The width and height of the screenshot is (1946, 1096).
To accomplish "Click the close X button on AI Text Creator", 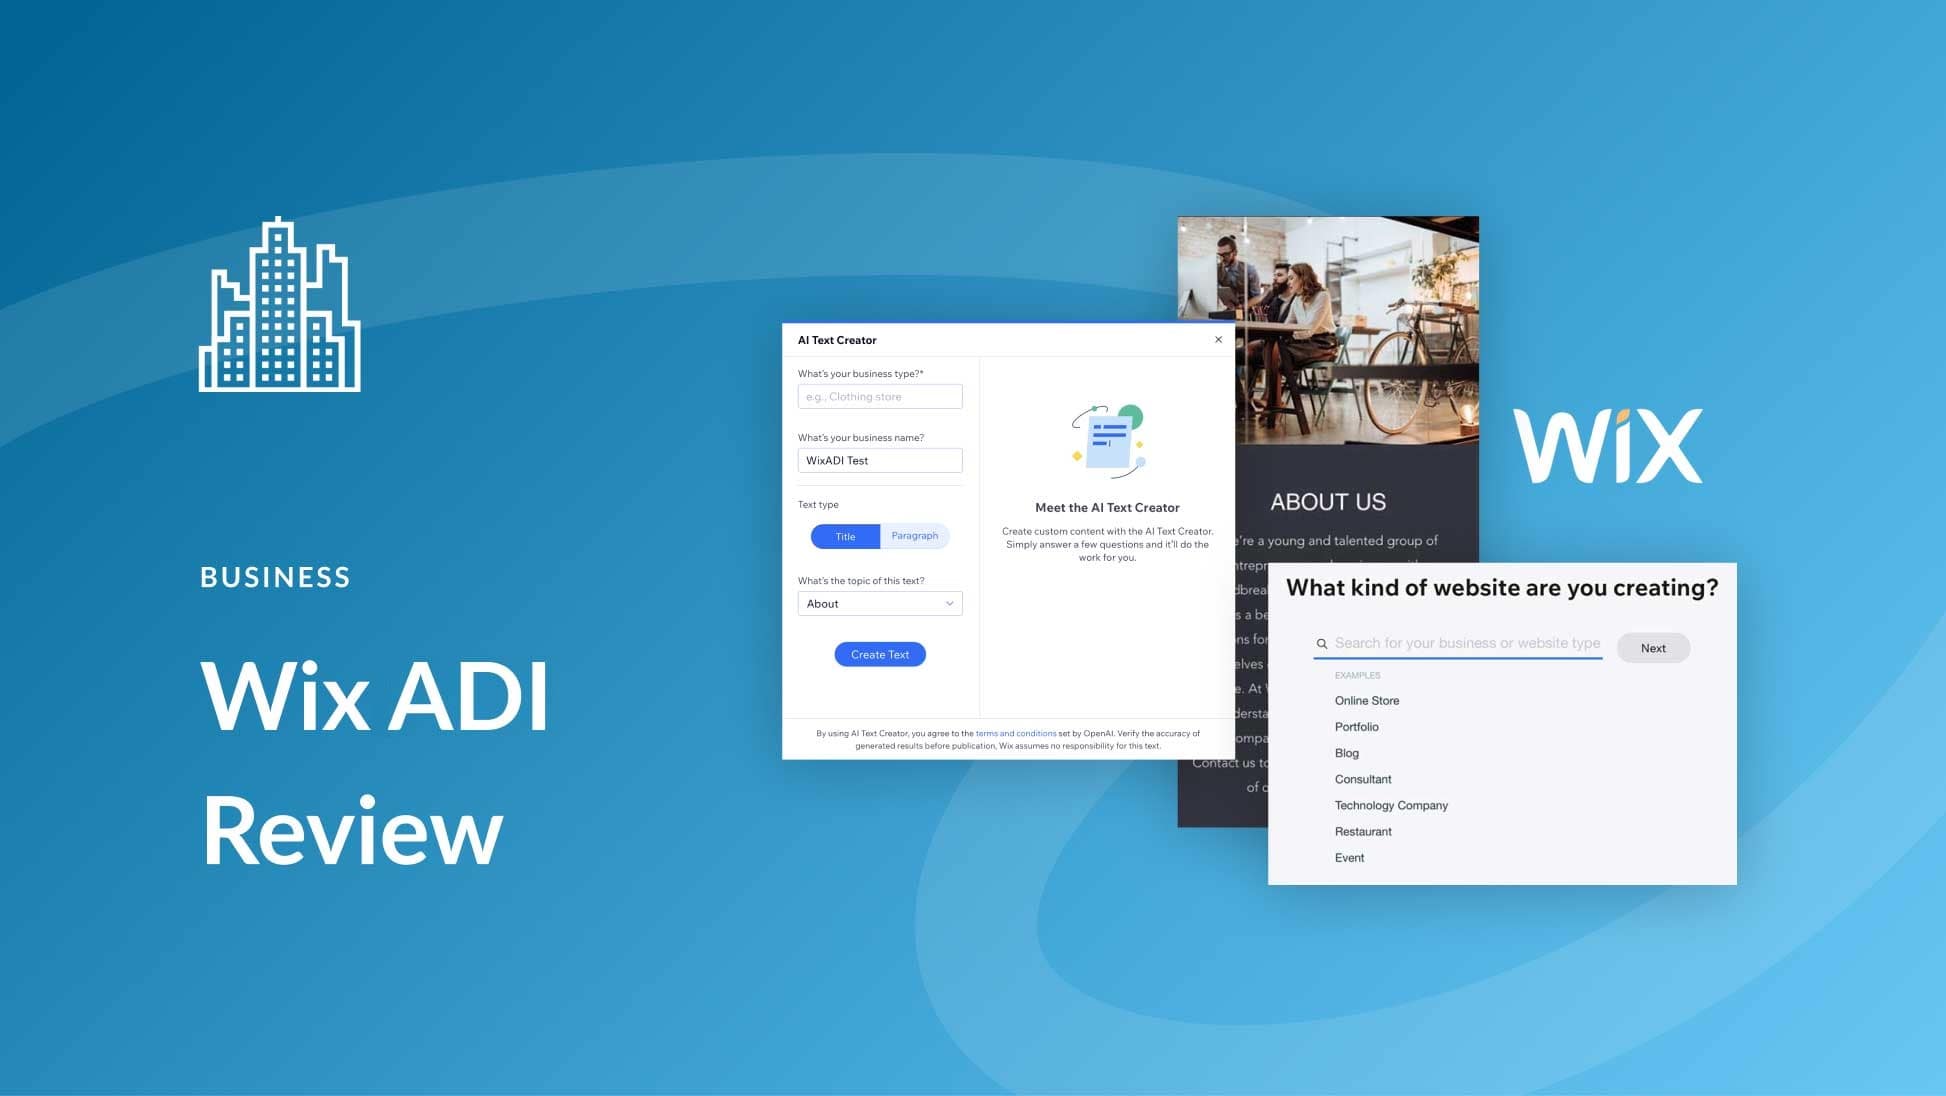I will coord(1218,339).
